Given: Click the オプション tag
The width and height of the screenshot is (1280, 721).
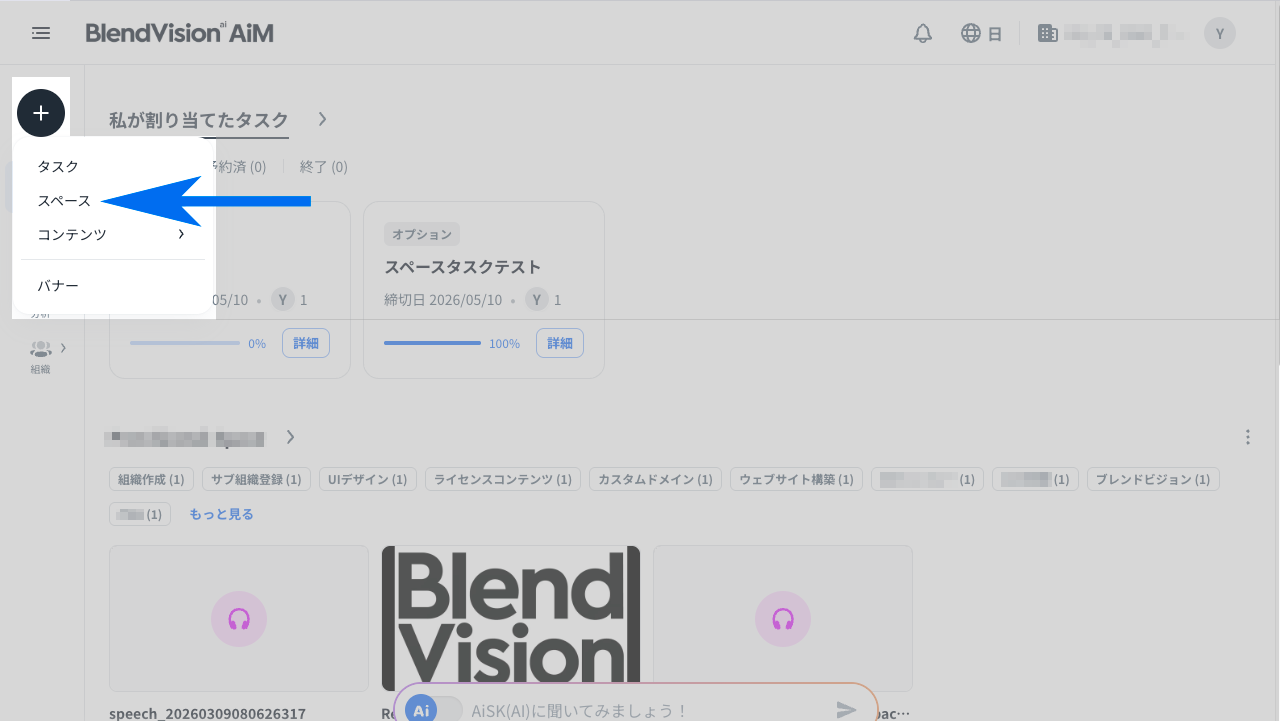Looking at the screenshot, I should 422,234.
